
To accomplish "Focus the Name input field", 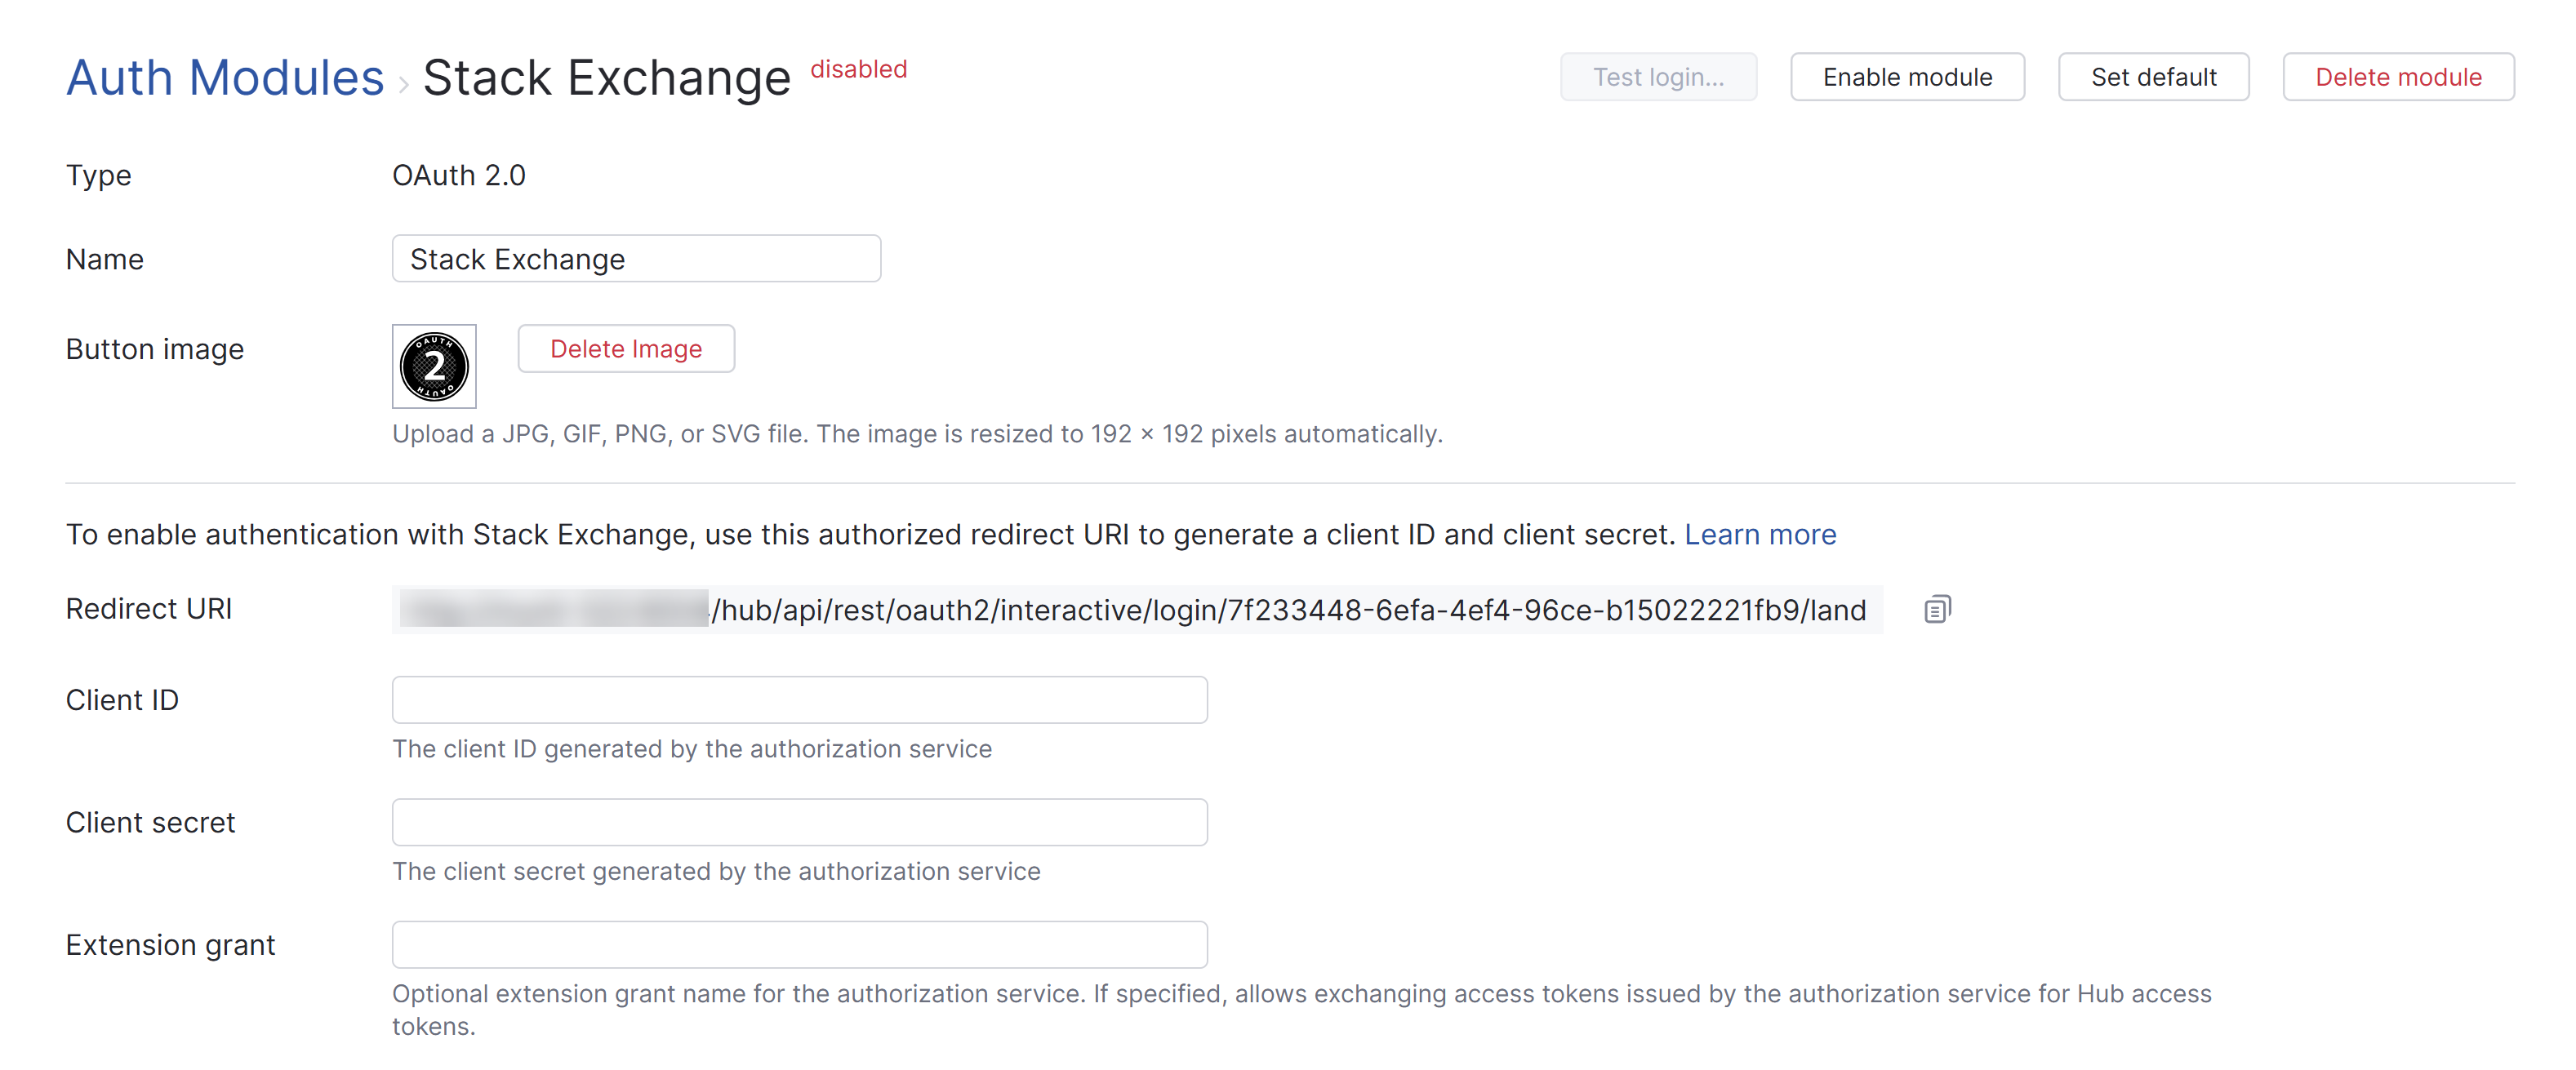I will pyautogui.click(x=636, y=259).
